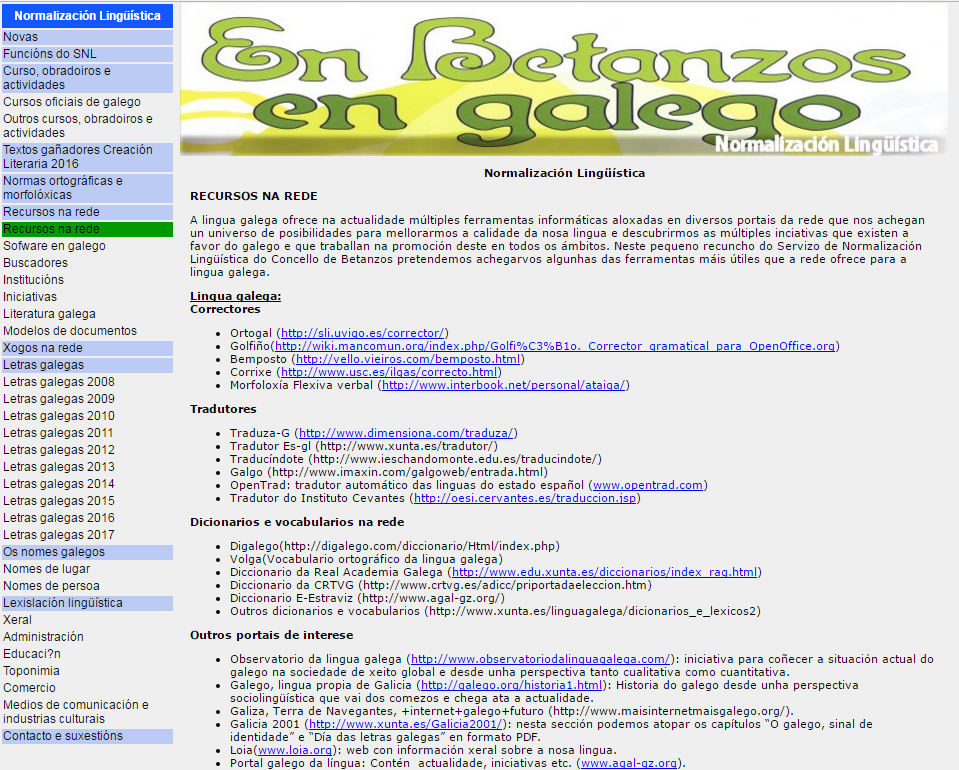Open www.opentrad.com link
The width and height of the screenshot is (959, 770).
(647, 485)
